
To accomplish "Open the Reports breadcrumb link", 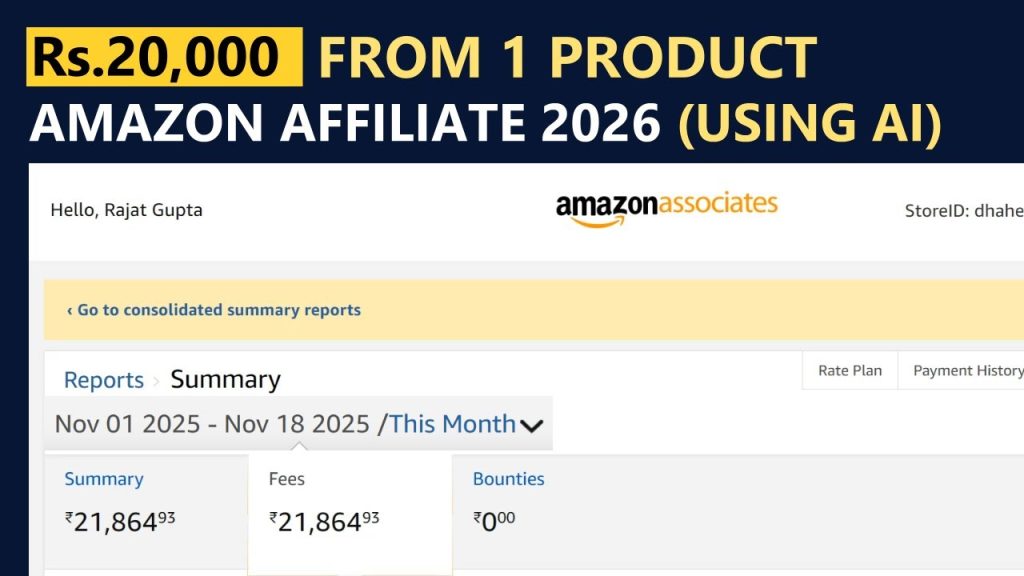I will click(104, 380).
